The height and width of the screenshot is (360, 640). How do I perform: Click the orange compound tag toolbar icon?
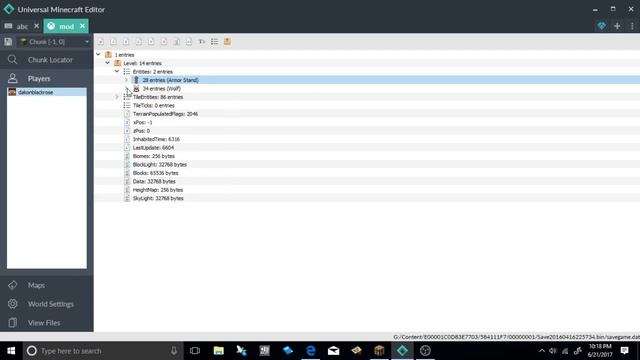[227, 42]
